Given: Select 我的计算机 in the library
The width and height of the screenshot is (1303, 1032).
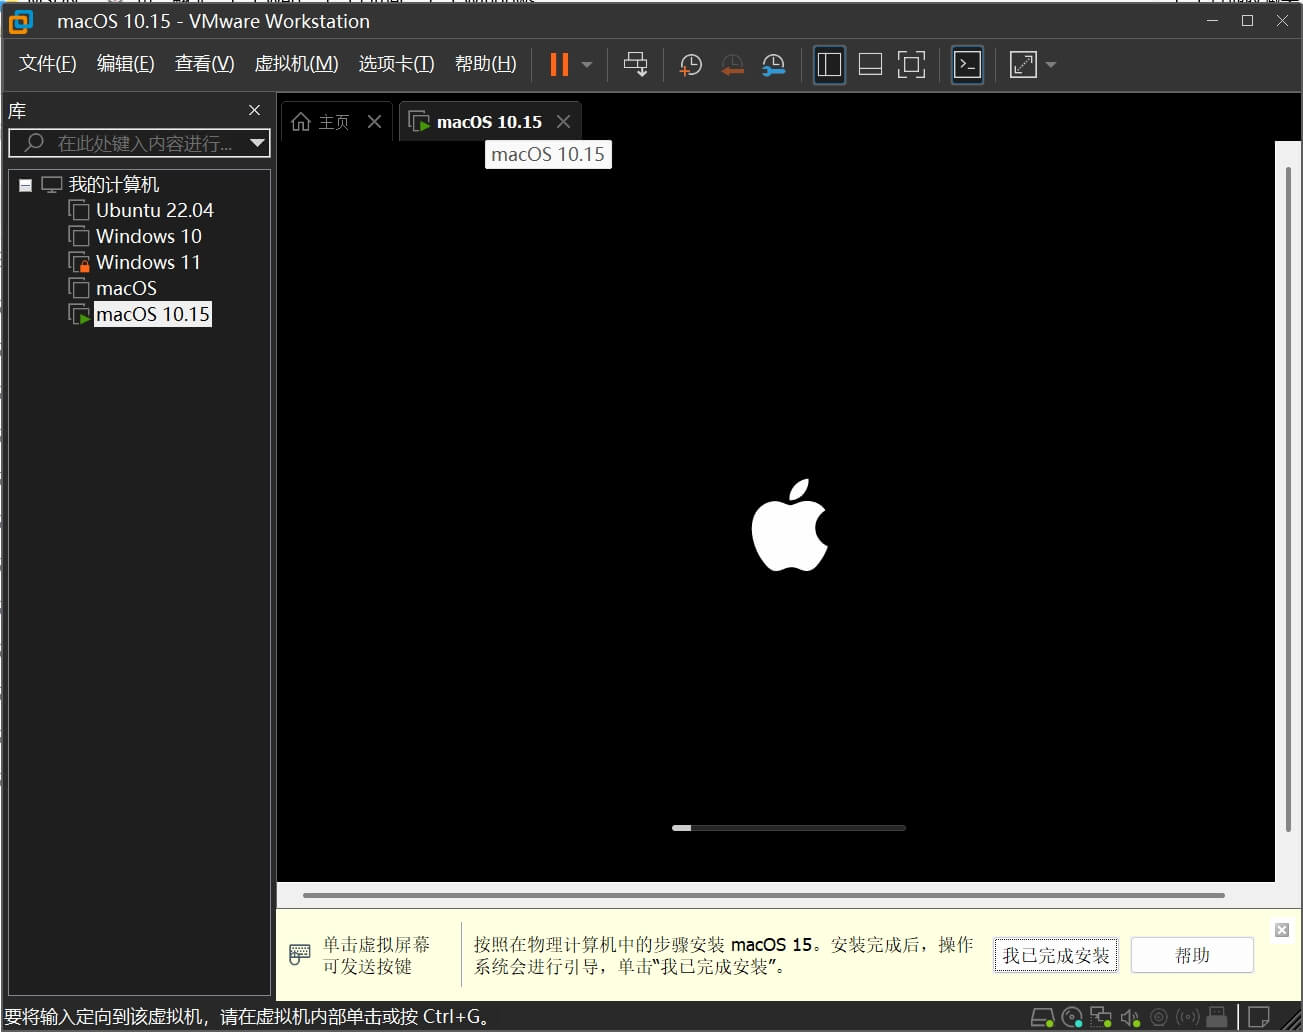Looking at the screenshot, I should pyautogui.click(x=113, y=184).
